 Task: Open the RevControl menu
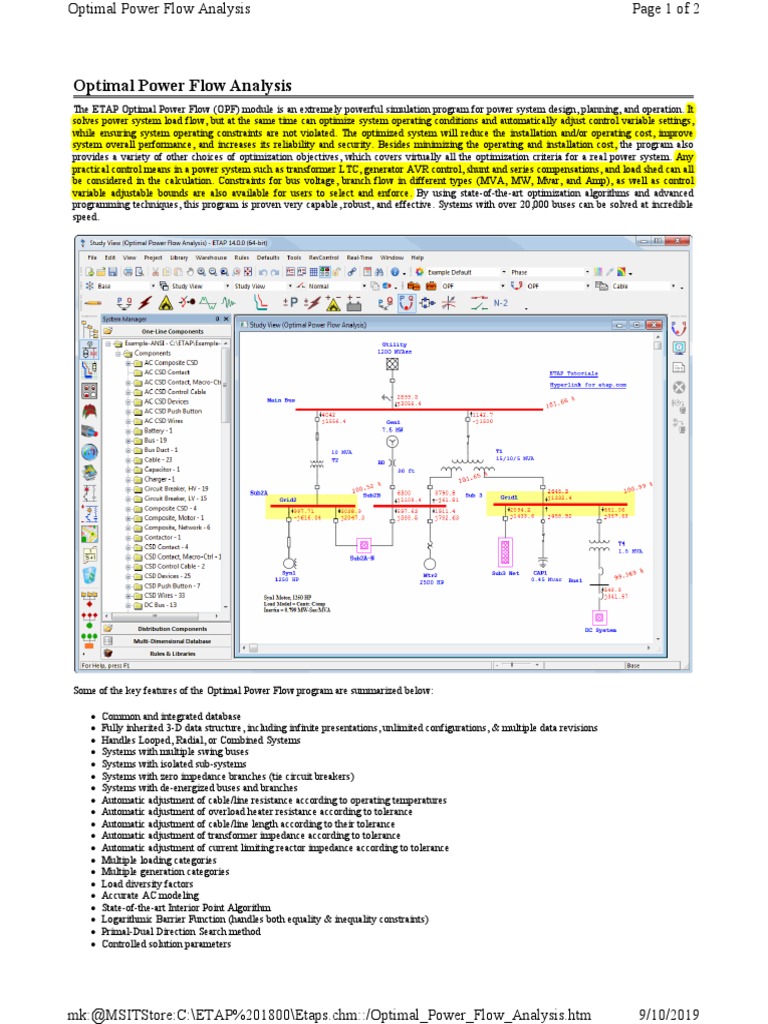(x=324, y=258)
